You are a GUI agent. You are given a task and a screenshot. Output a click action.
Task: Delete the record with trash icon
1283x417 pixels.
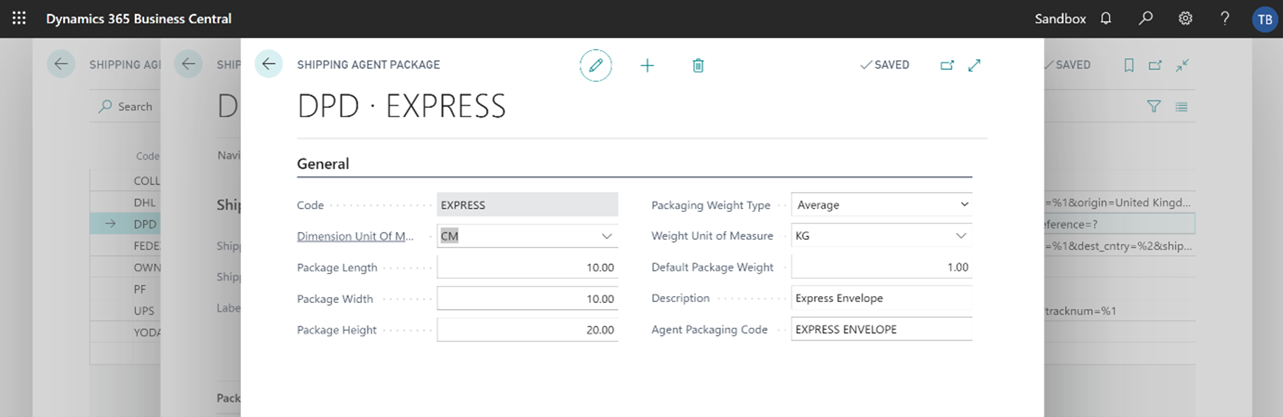click(698, 65)
